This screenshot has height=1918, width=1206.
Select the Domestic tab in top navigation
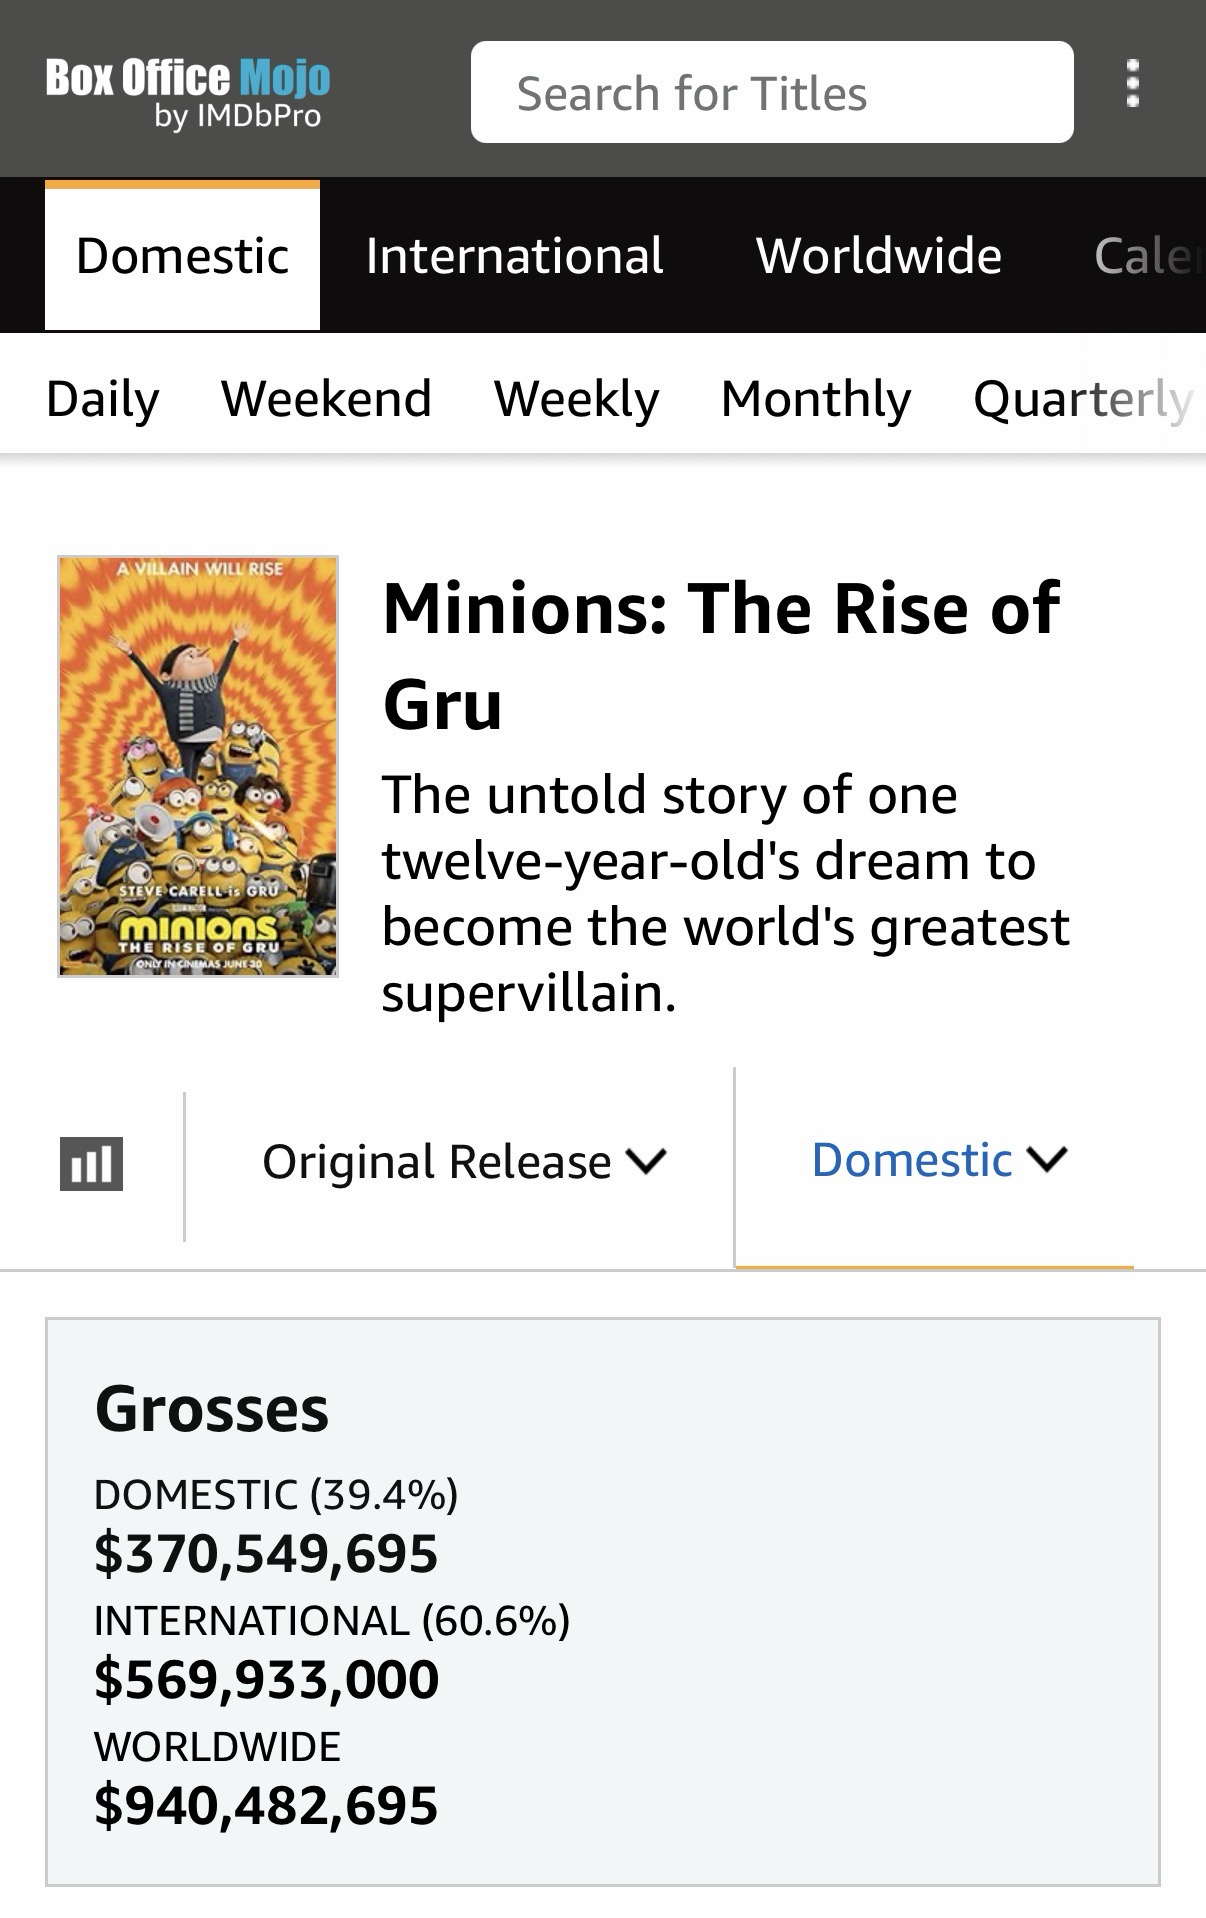coord(182,256)
